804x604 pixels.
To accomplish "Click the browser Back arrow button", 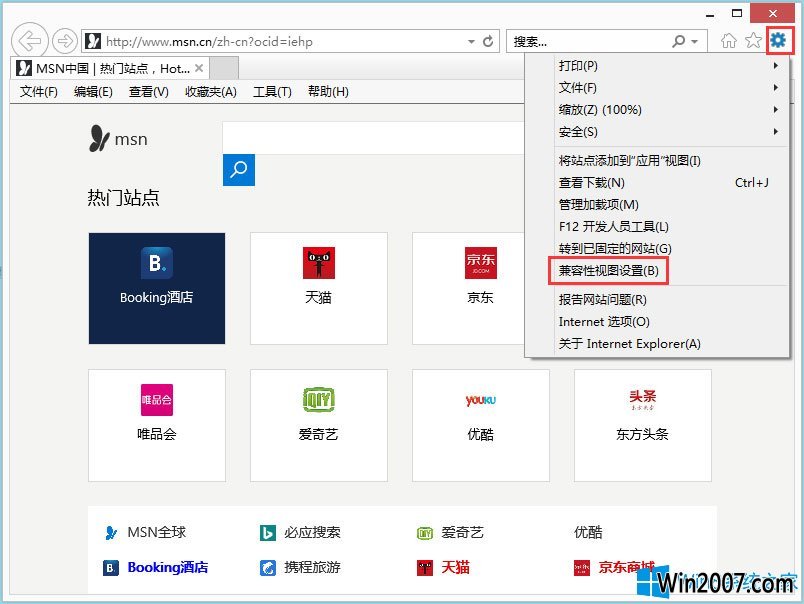I will 30,41.
